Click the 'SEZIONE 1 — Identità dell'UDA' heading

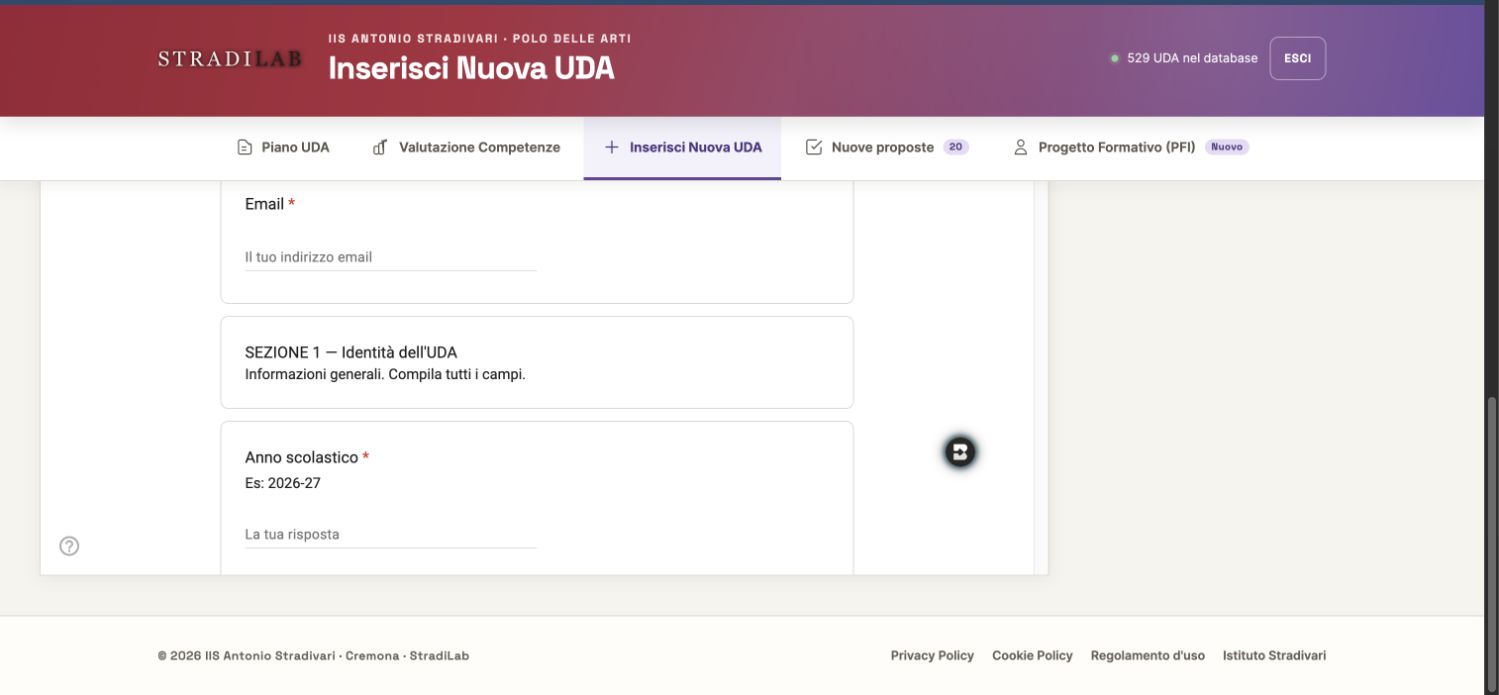tap(351, 352)
